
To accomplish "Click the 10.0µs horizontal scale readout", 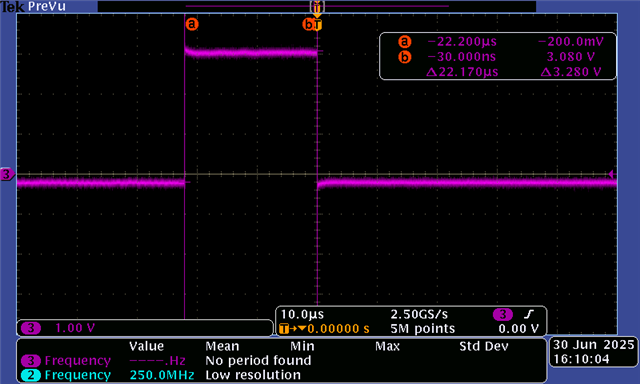I will 302,315.
